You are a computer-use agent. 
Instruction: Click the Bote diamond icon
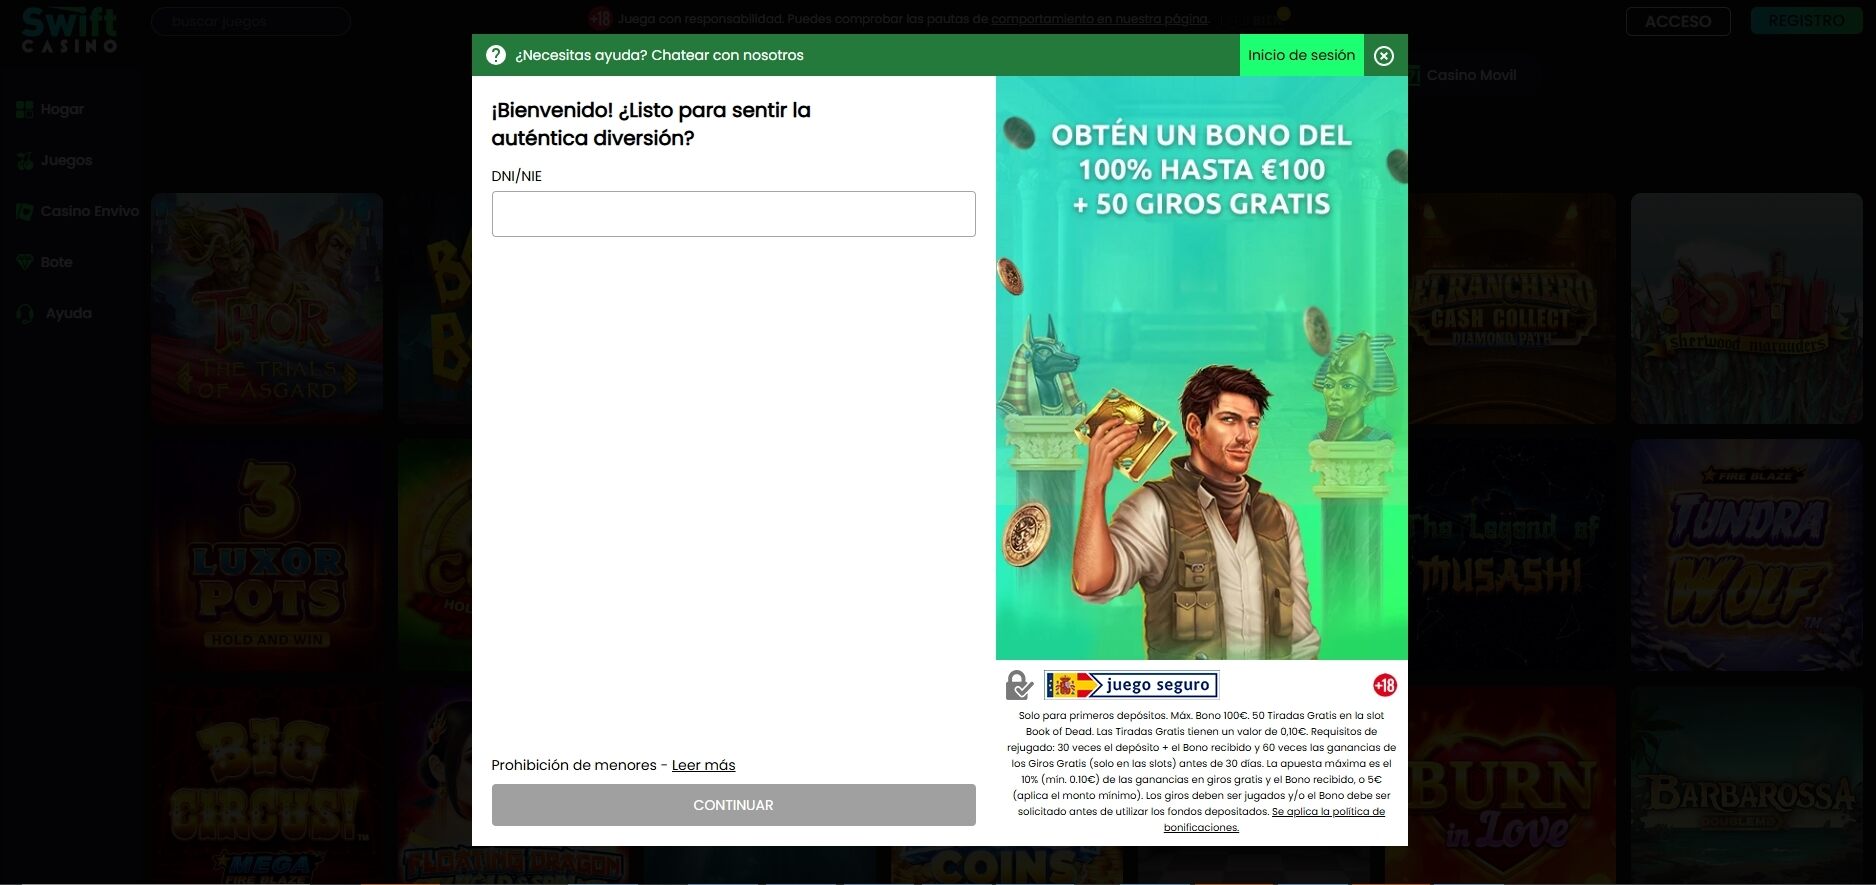tap(25, 262)
